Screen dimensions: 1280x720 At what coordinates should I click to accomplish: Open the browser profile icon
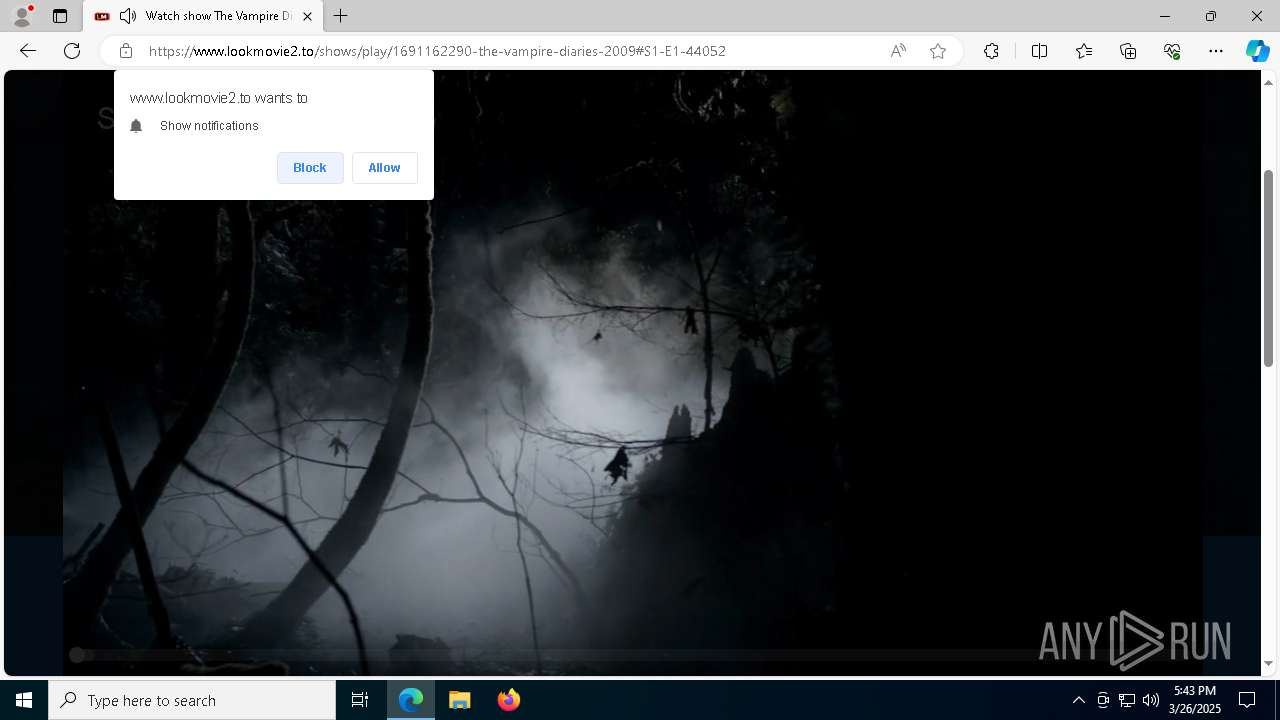[x=22, y=16]
